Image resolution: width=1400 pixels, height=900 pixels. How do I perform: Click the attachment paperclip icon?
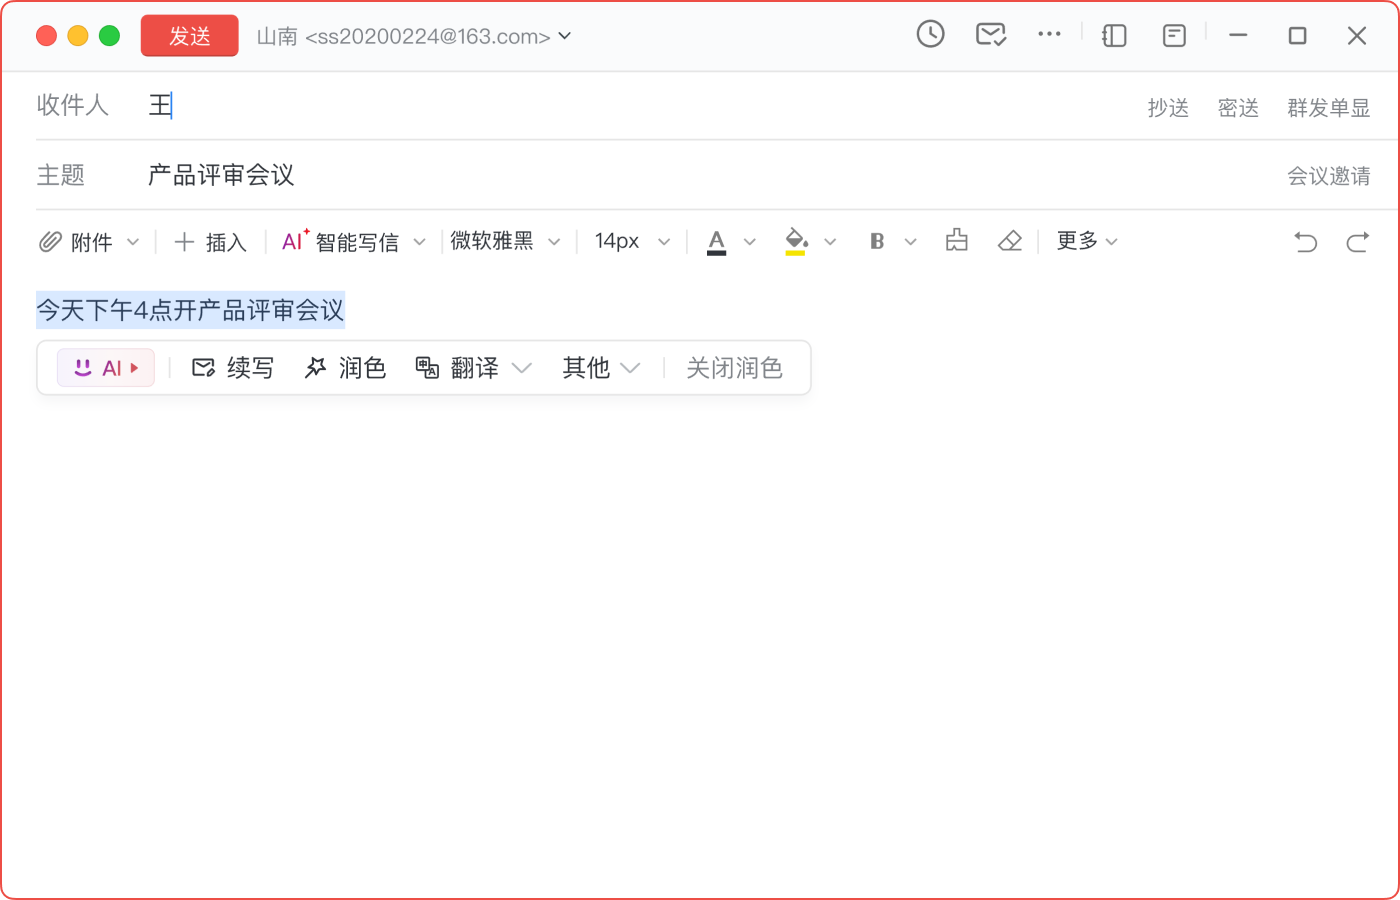[x=50, y=241]
